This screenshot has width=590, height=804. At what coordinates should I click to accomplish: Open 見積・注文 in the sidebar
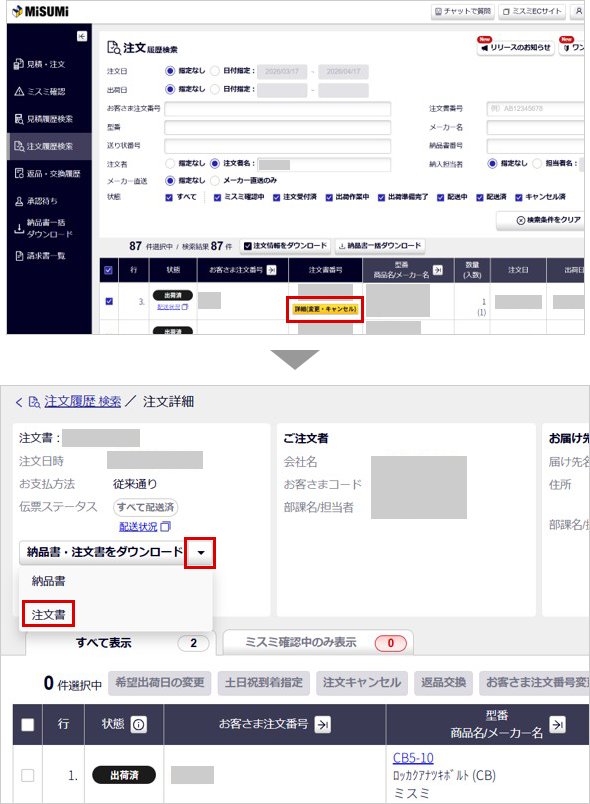[x=40, y=64]
